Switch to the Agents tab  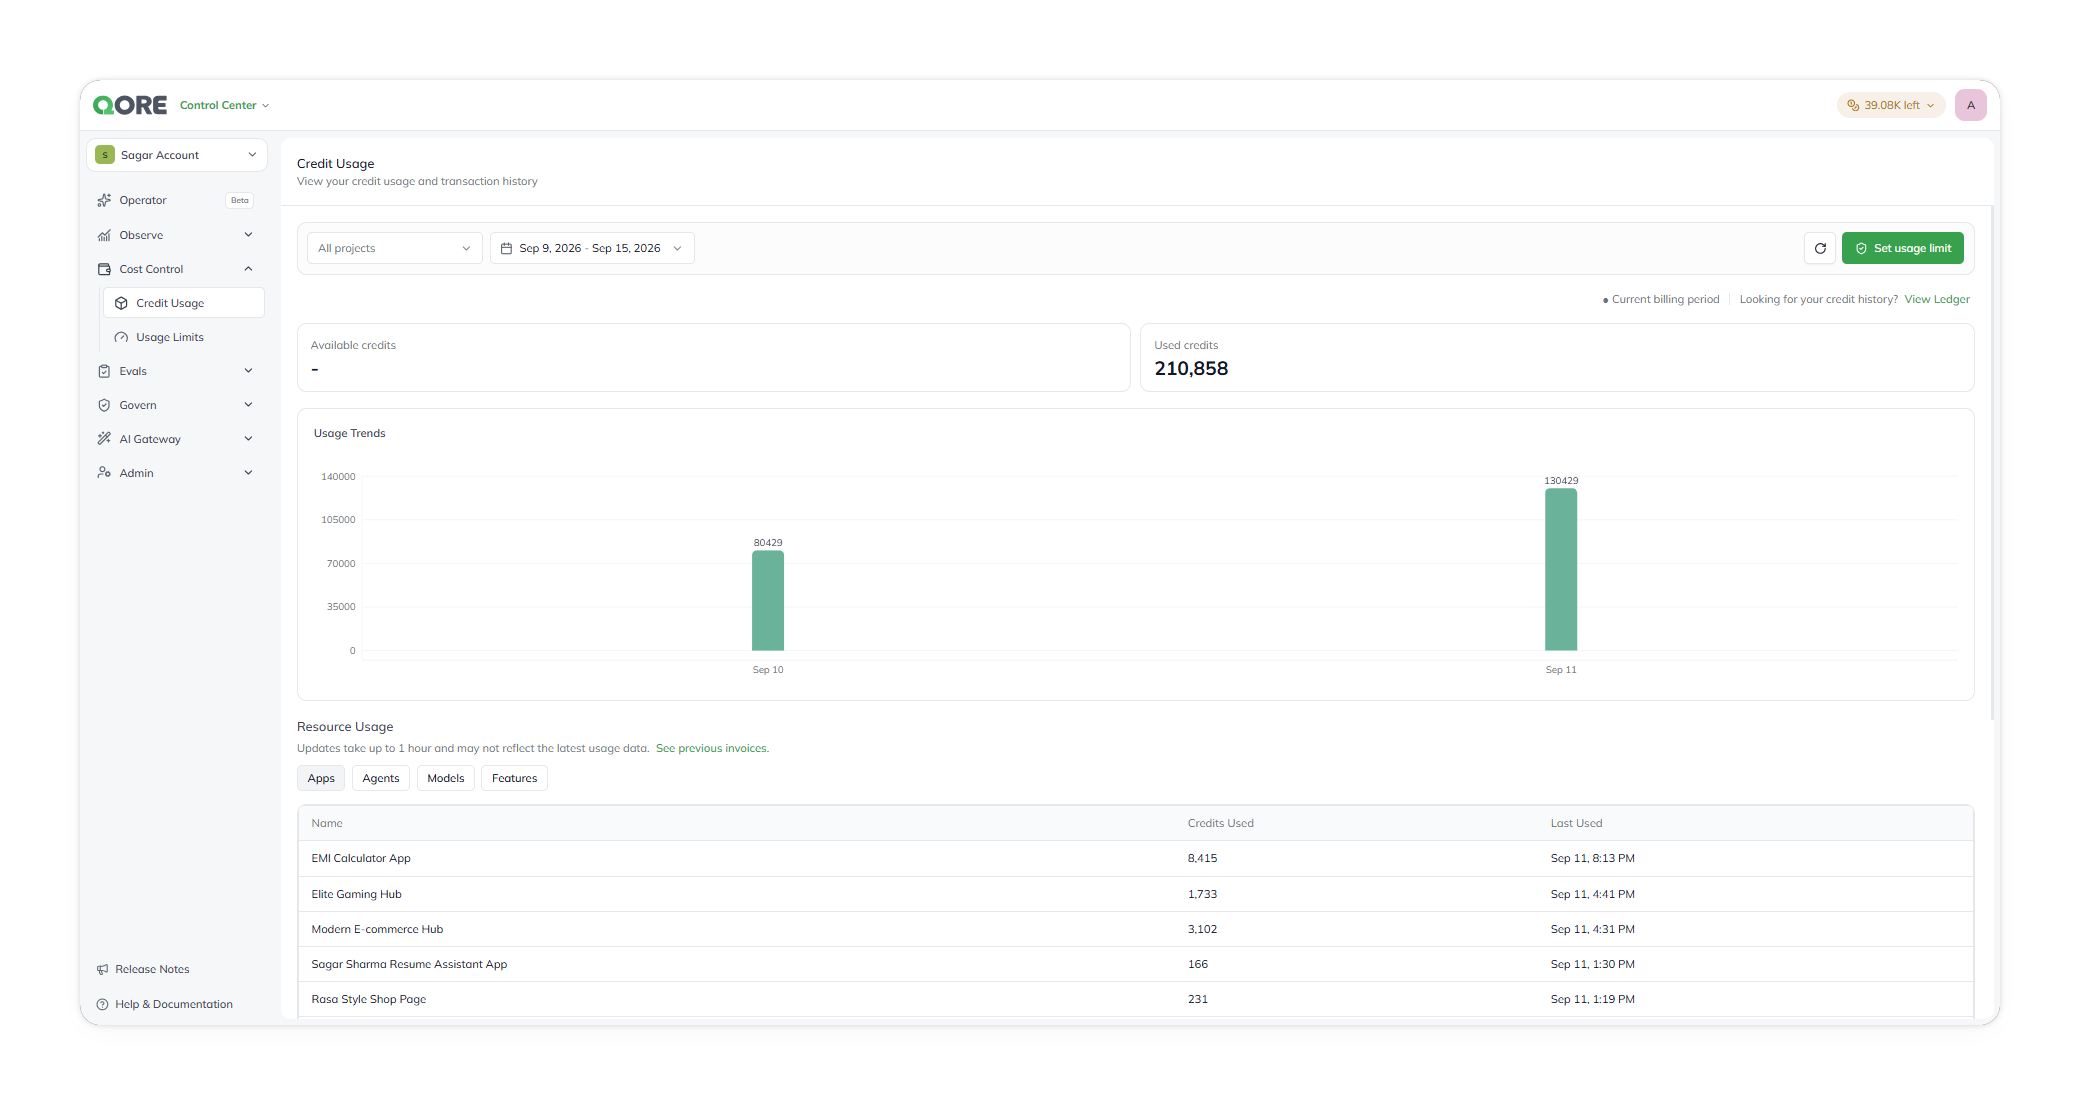381,778
